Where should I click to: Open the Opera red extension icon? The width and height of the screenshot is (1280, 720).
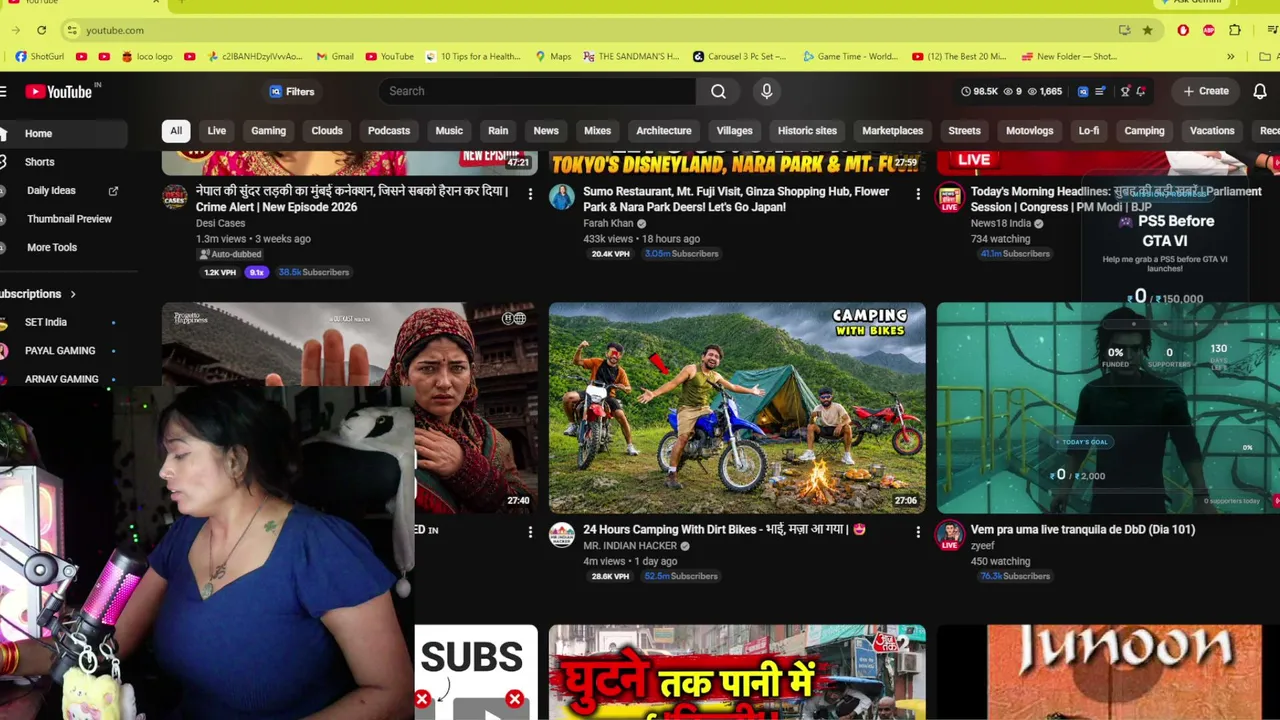click(x=1183, y=30)
